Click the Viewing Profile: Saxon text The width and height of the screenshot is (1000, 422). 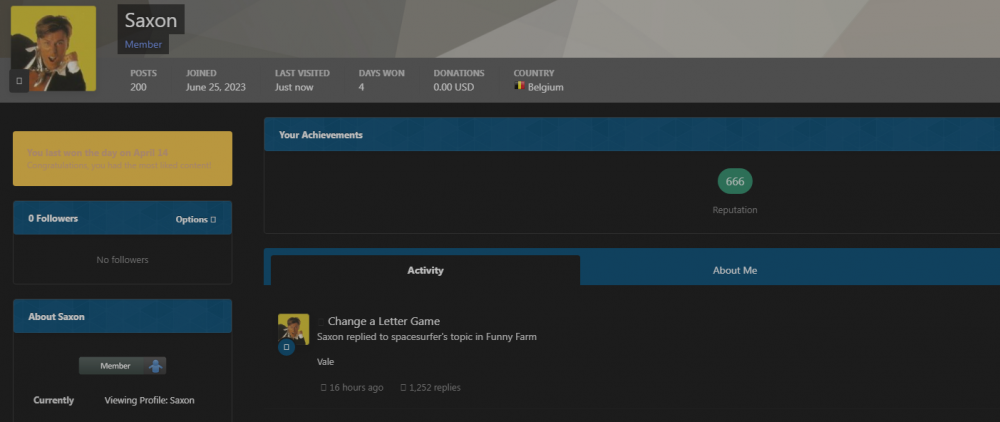pos(149,400)
